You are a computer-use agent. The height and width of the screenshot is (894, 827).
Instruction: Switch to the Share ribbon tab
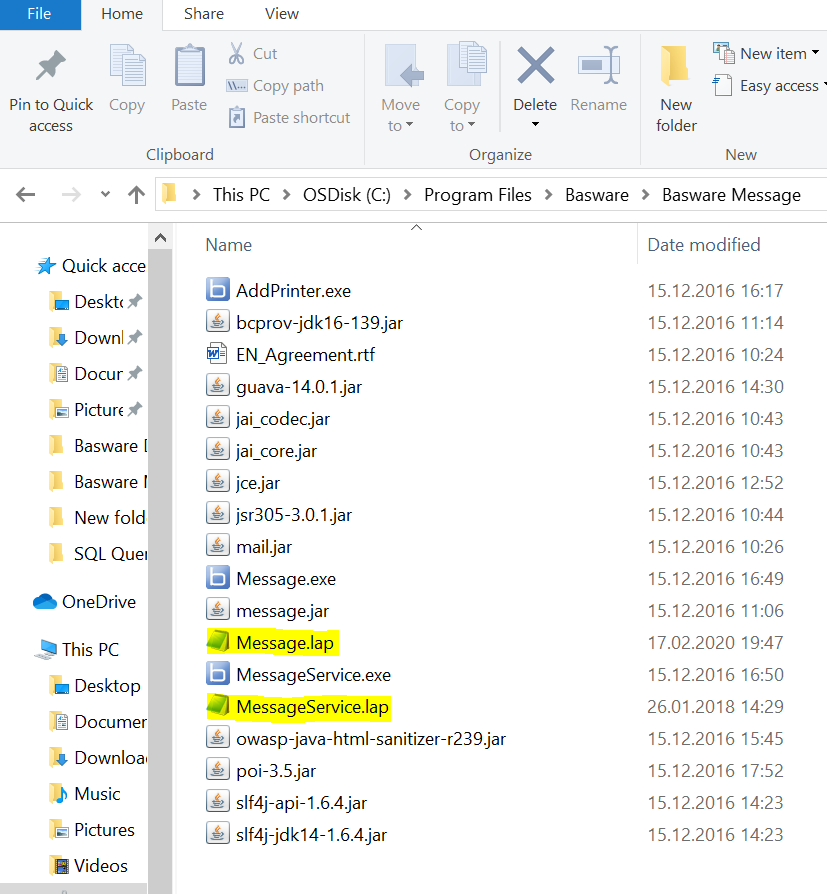pyautogui.click(x=204, y=14)
